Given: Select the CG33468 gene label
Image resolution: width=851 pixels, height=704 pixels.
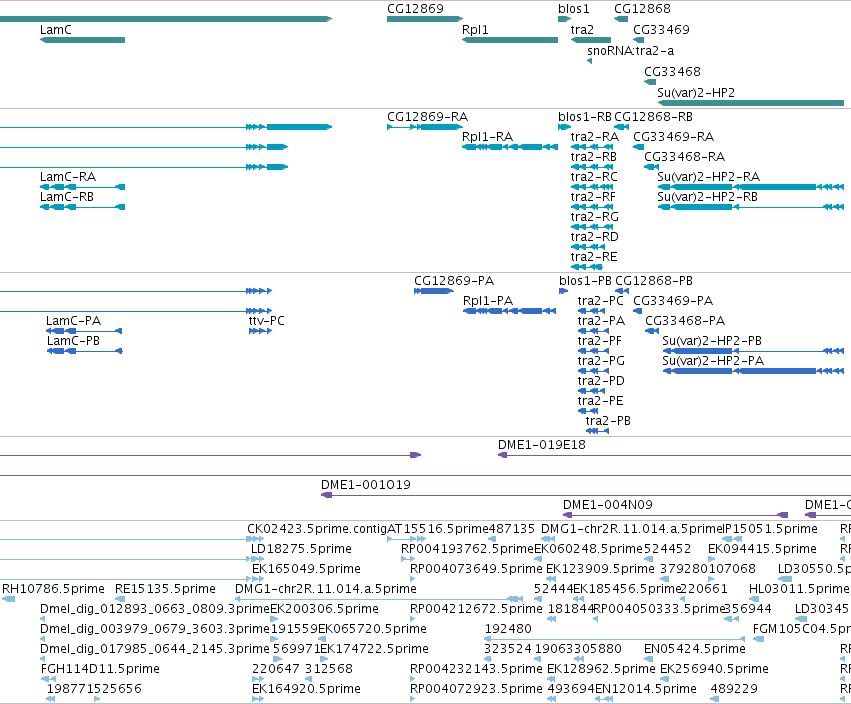Looking at the screenshot, I should [672, 72].
